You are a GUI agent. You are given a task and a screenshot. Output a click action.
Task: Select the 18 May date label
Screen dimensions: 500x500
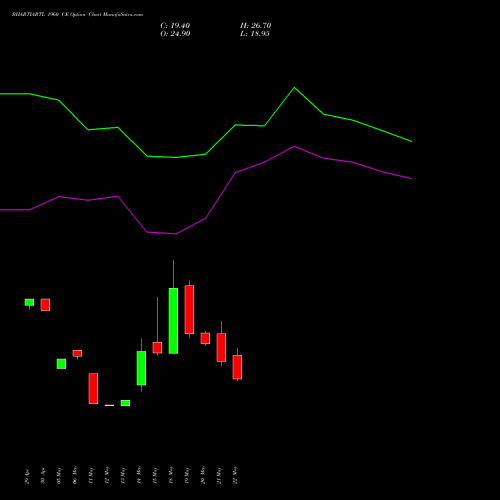tap(171, 475)
